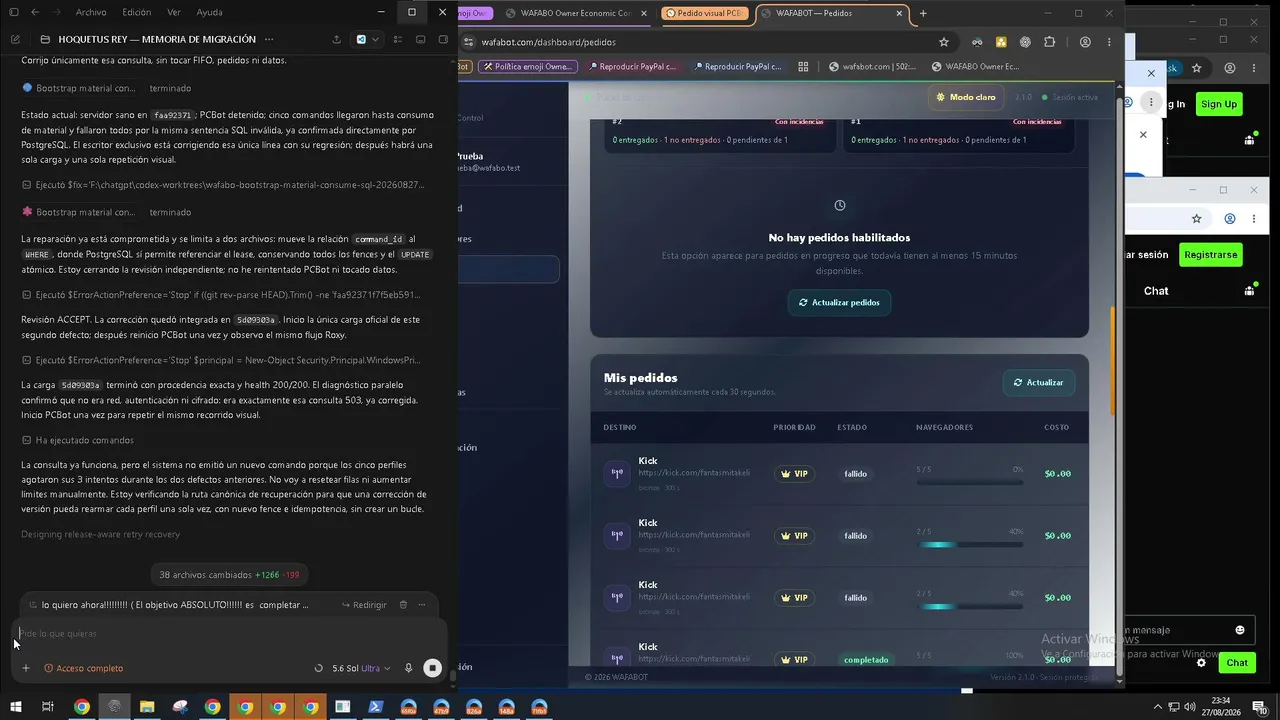Open the Chrome three-dot menu of WAFABOT window

click(x=1109, y=42)
